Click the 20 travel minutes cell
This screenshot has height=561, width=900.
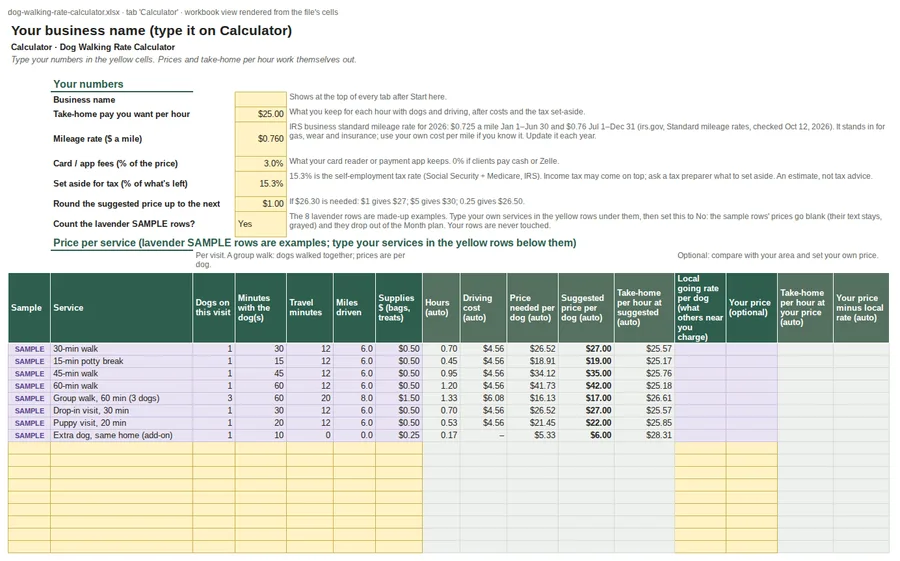(310, 398)
